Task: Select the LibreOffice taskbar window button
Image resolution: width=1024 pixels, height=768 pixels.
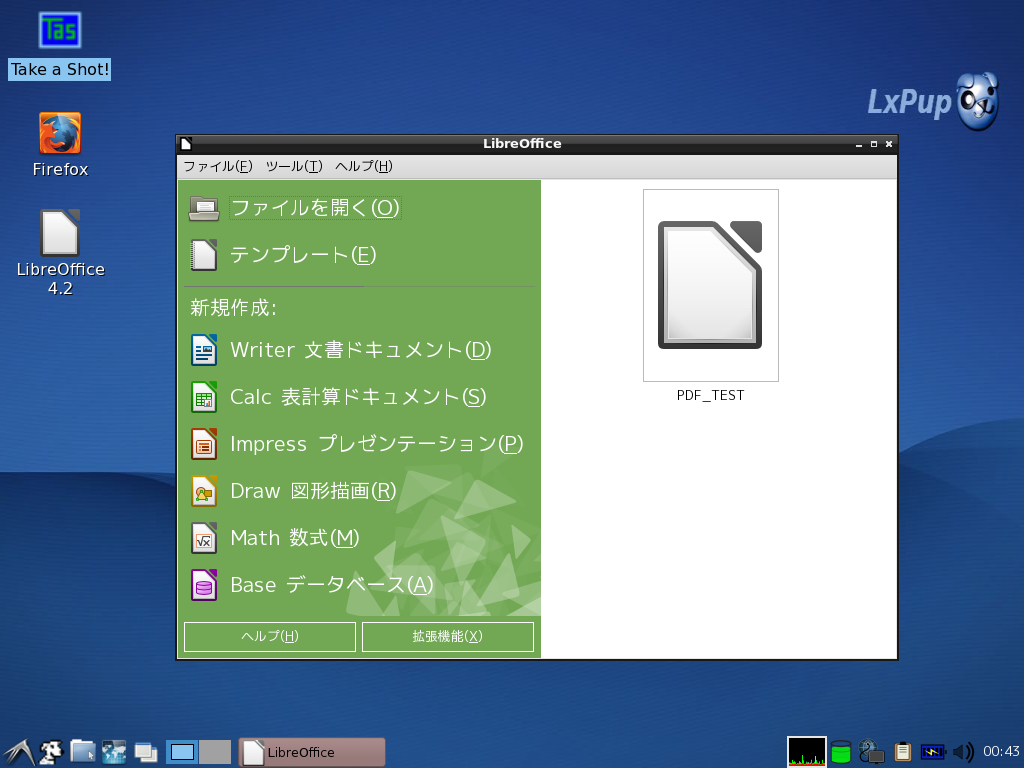Action: point(312,752)
